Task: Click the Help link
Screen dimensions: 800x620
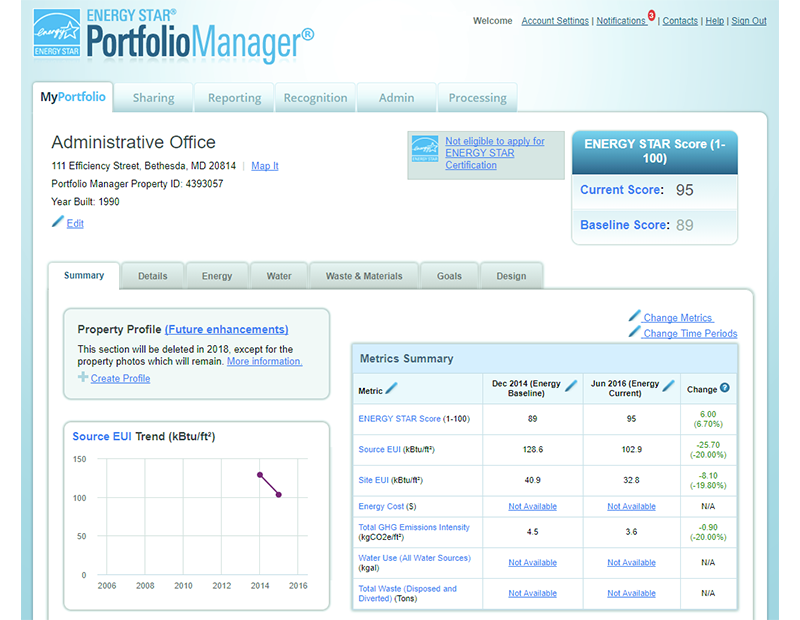Action: point(714,21)
